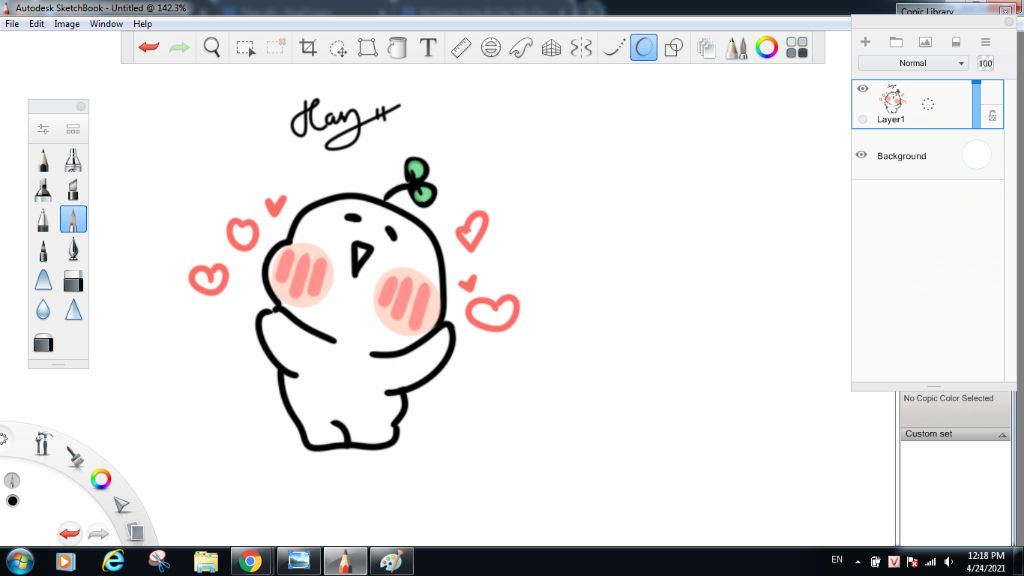This screenshot has width=1024, height=576.
Task: Open Google Chrome from the taskbar
Action: tap(250, 561)
